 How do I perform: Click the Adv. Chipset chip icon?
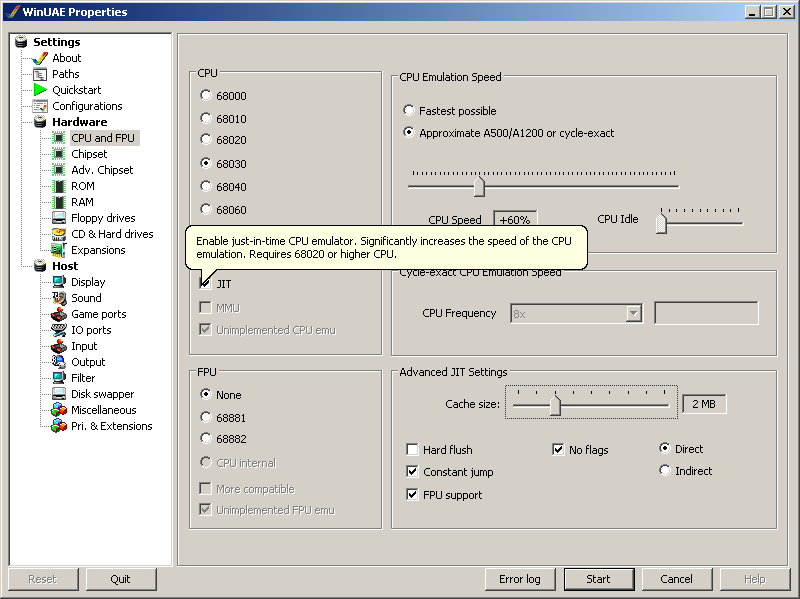(59, 170)
